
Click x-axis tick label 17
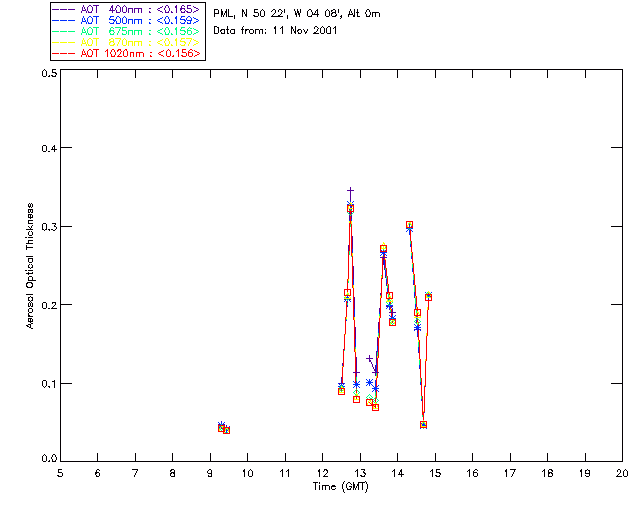510,474
